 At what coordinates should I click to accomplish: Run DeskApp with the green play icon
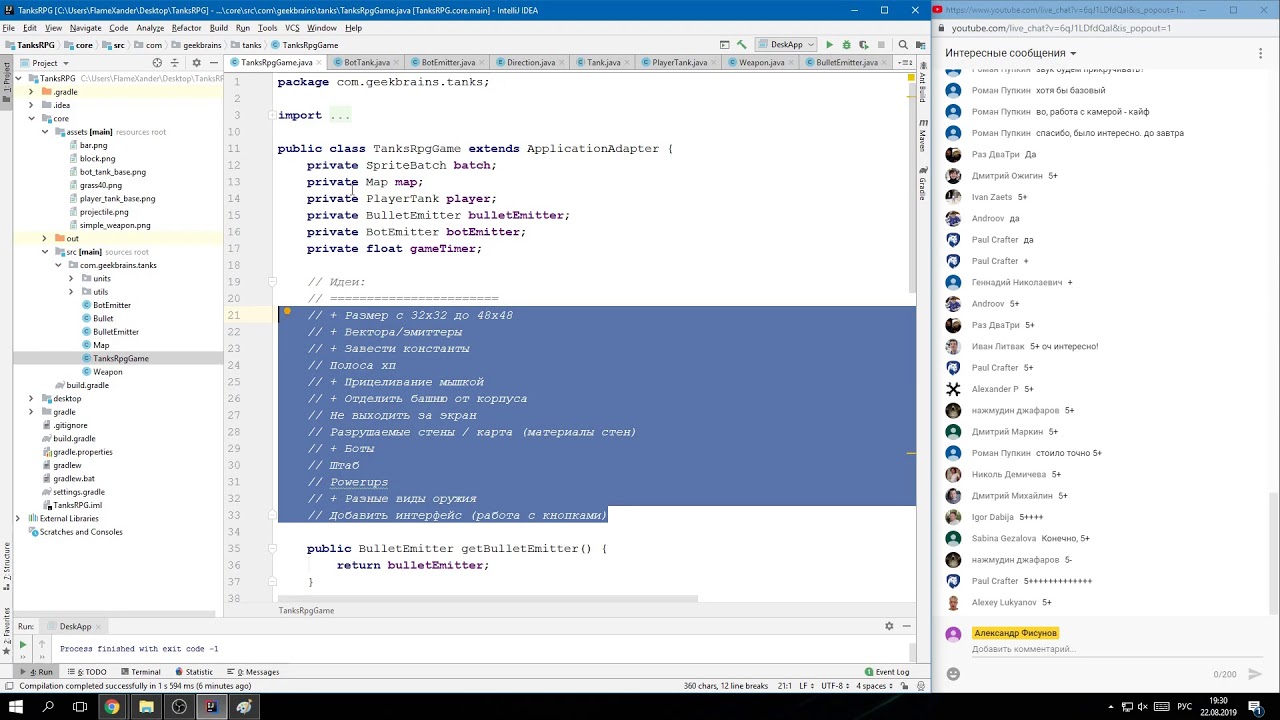829,45
